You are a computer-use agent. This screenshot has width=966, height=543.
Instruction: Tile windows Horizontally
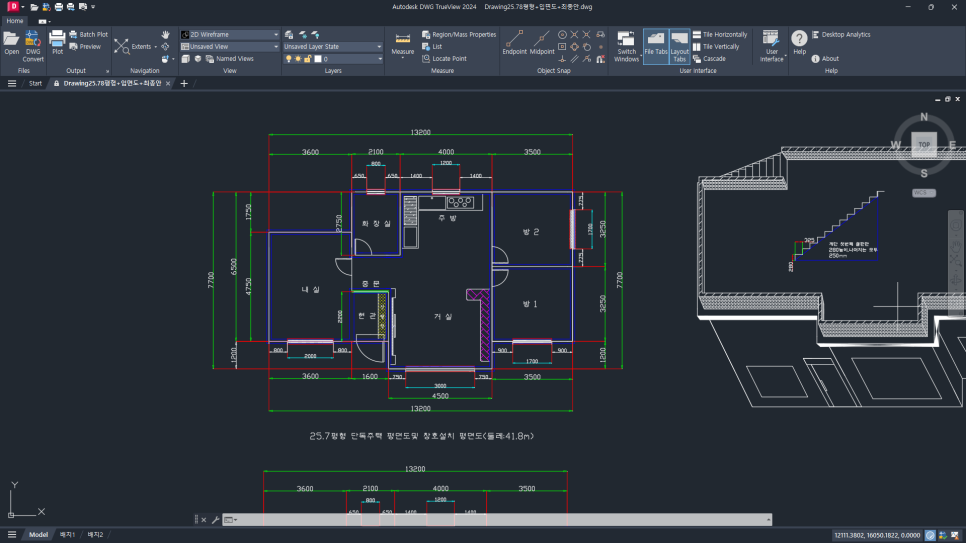tap(720, 35)
